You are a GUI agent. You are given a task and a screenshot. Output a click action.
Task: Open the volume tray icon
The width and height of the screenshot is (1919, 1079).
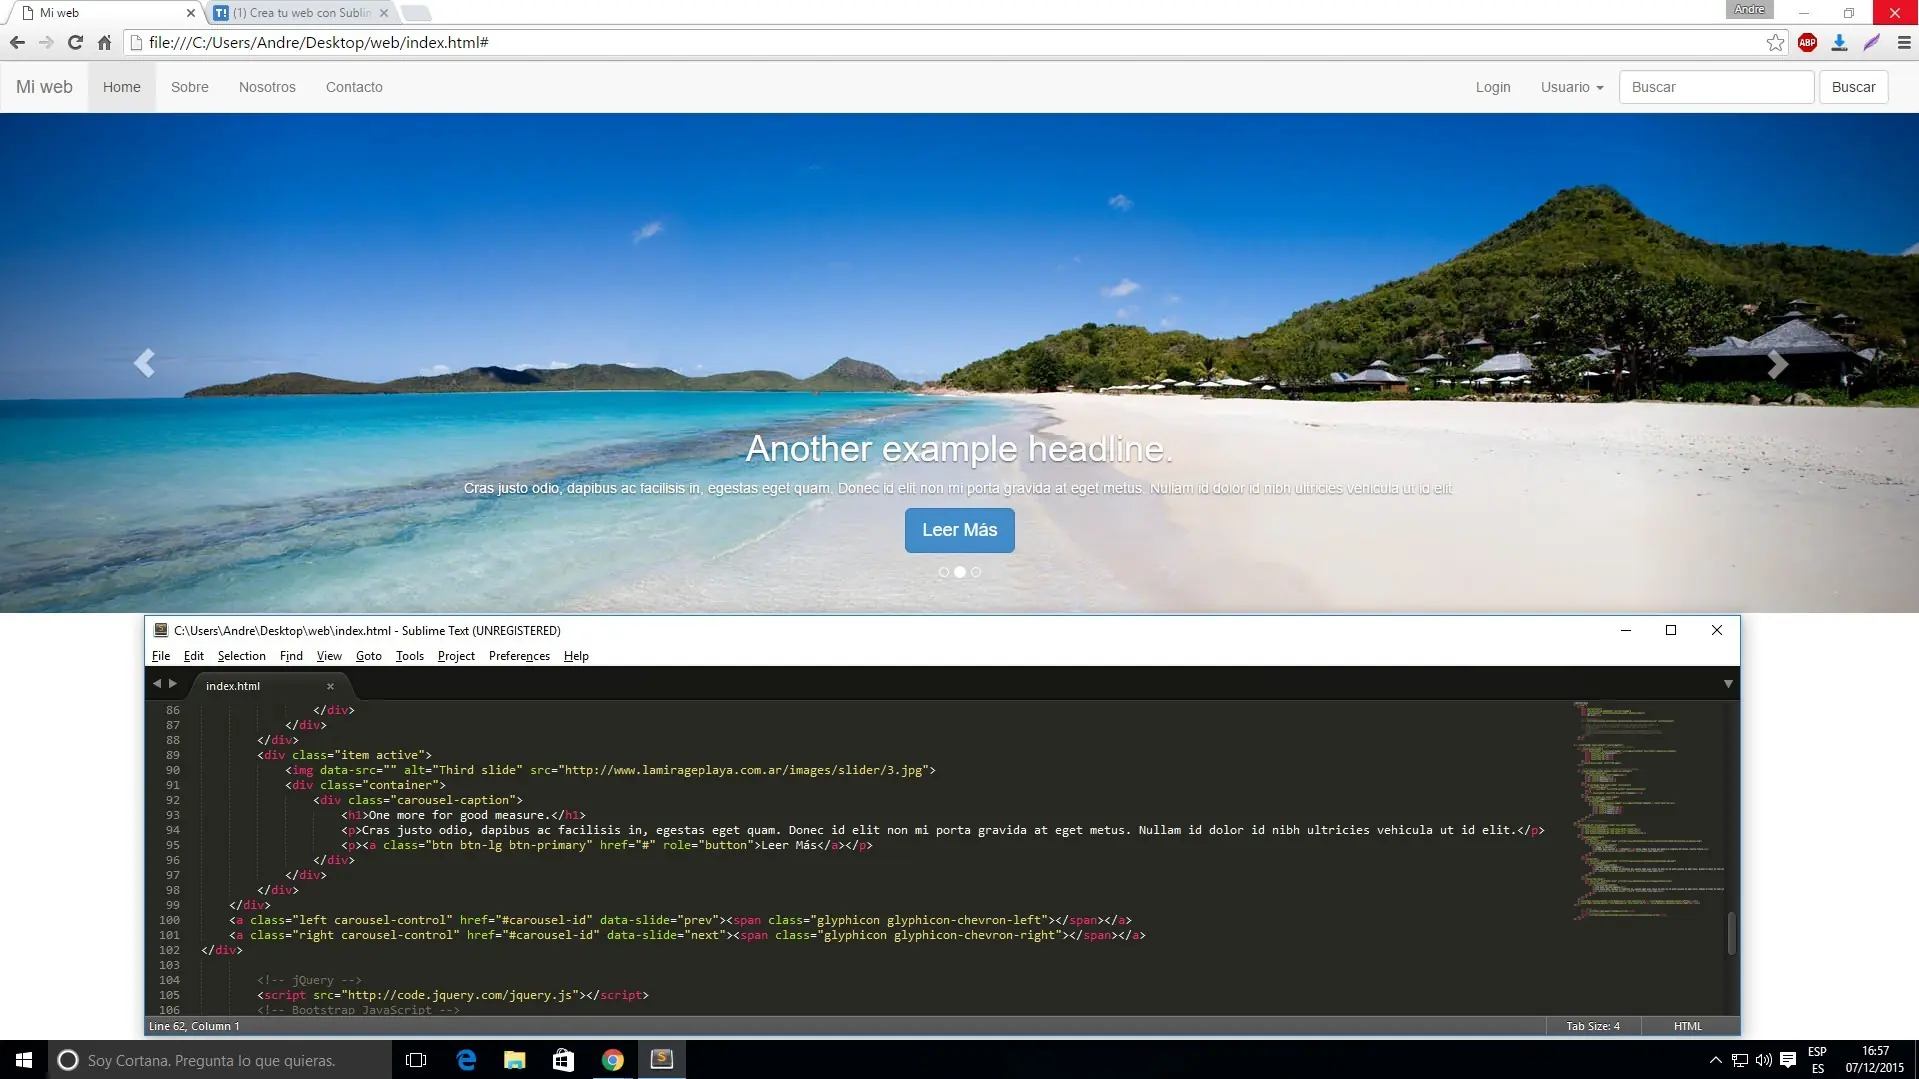1763,1060
